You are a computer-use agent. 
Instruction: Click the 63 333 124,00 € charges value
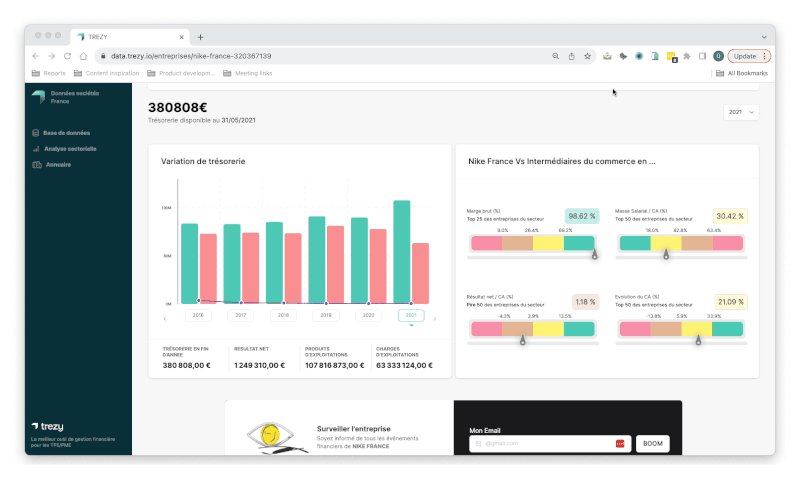pyautogui.click(x=404, y=365)
